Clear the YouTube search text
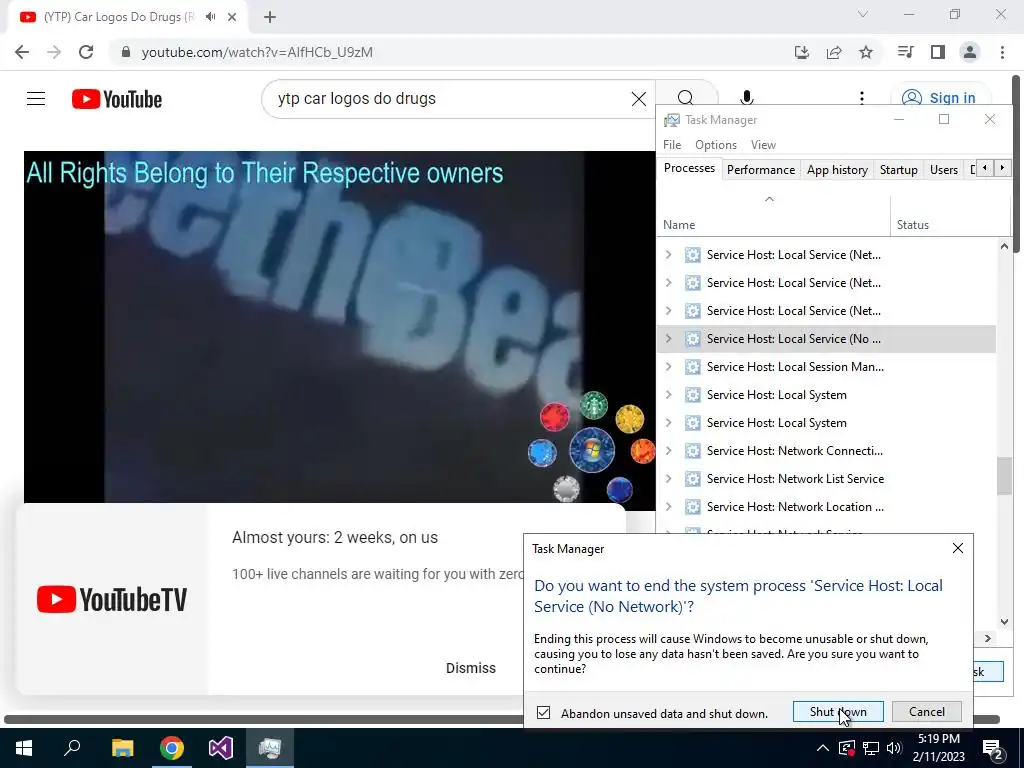The width and height of the screenshot is (1024, 768). (x=639, y=99)
